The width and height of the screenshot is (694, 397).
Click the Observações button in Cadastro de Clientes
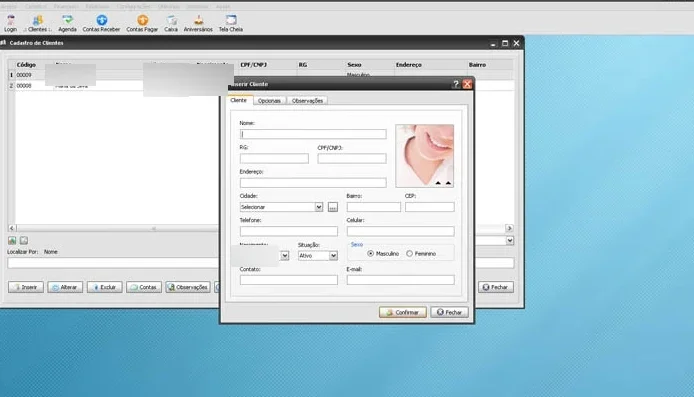coord(188,287)
